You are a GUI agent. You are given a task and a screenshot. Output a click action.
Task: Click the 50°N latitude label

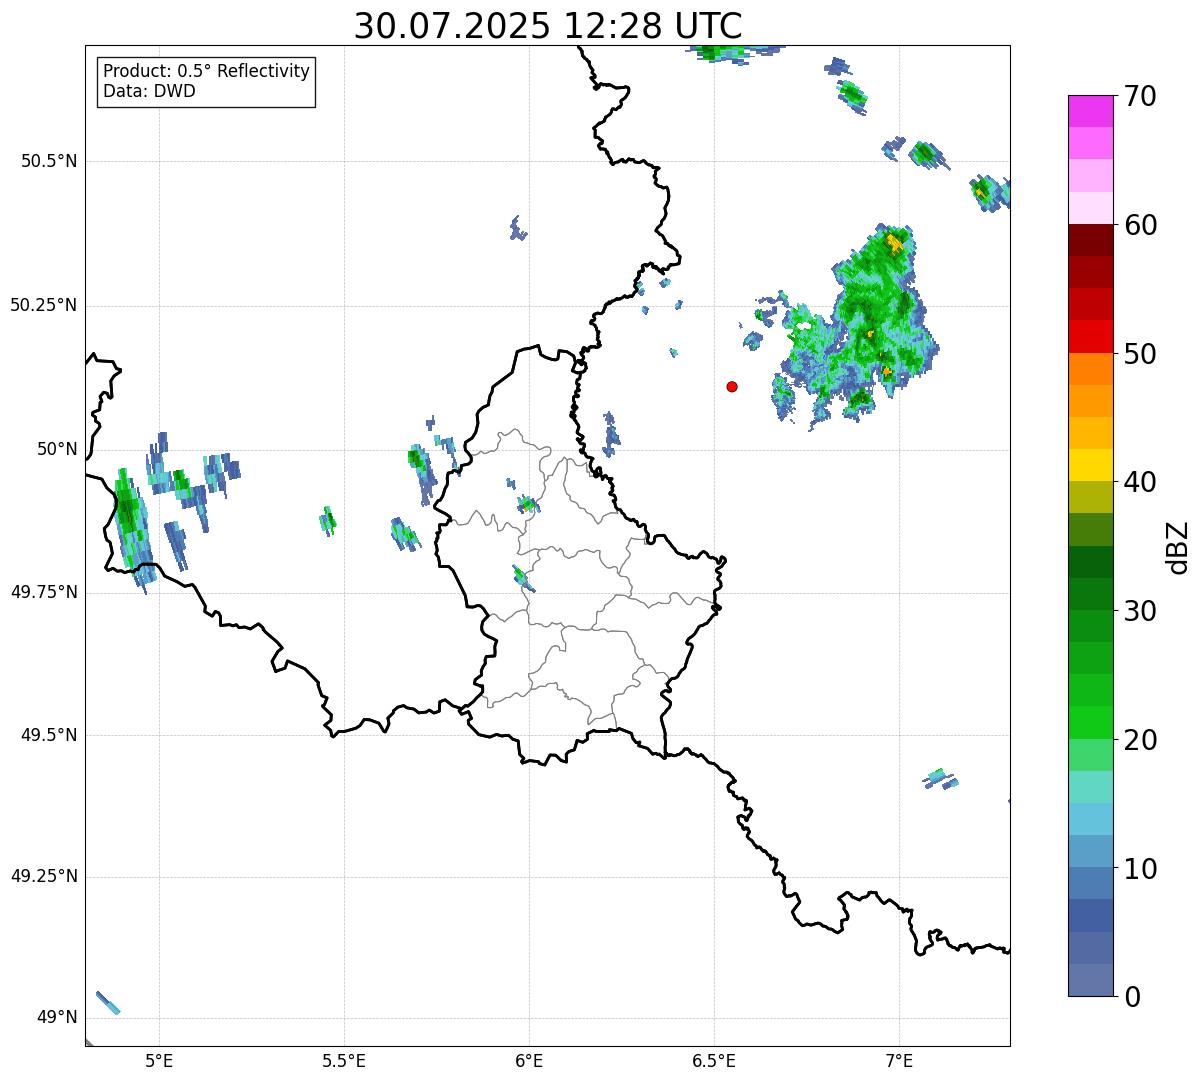pyautogui.click(x=55, y=449)
